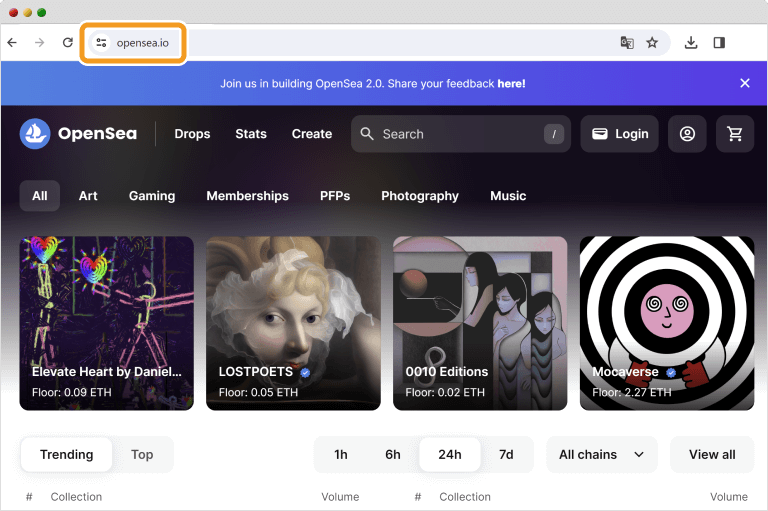This screenshot has width=768, height=511.
Task: Click the OpenSea wordmark
Action: point(97,134)
